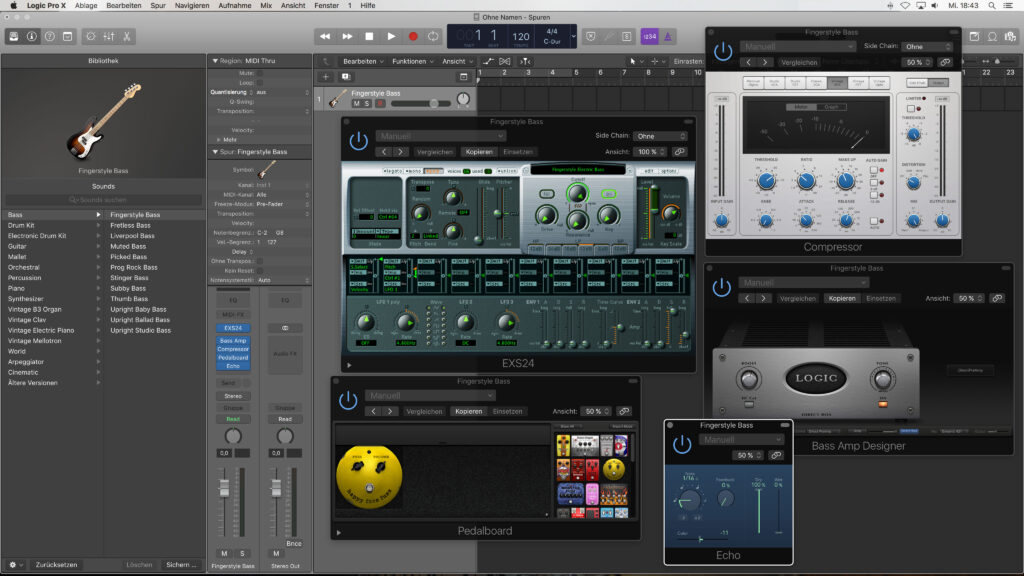Screen dimensions: 1024x576
Task: Open the Bearbeiten menu in tracks area
Action: 363,61
